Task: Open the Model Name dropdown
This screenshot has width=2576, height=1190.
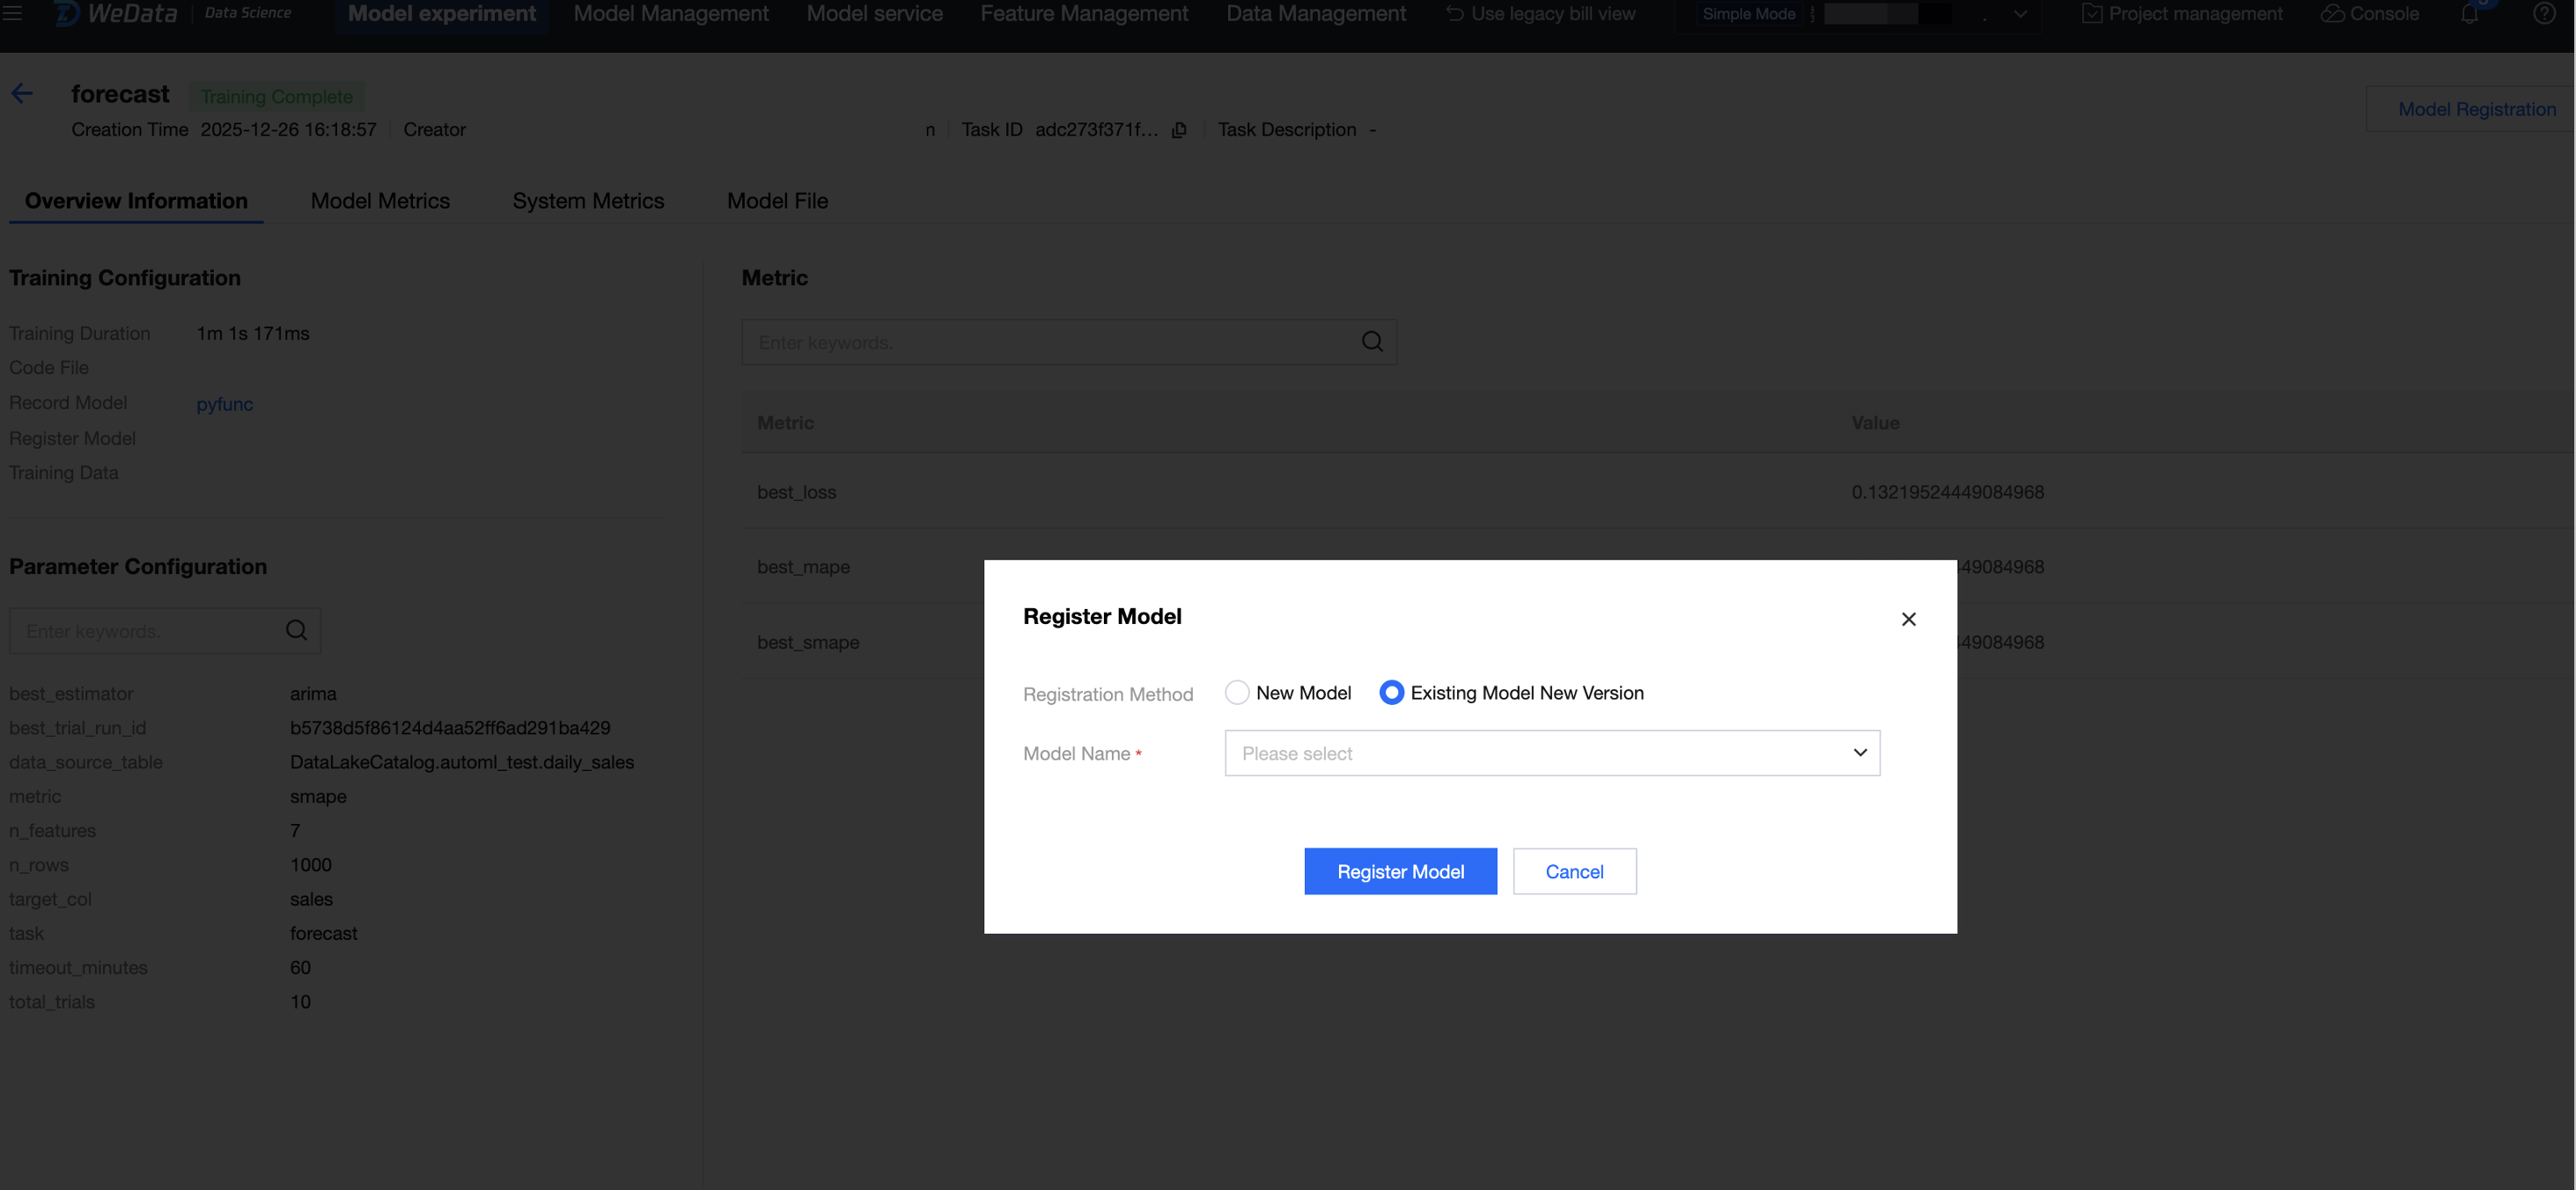Action: tap(1551, 753)
